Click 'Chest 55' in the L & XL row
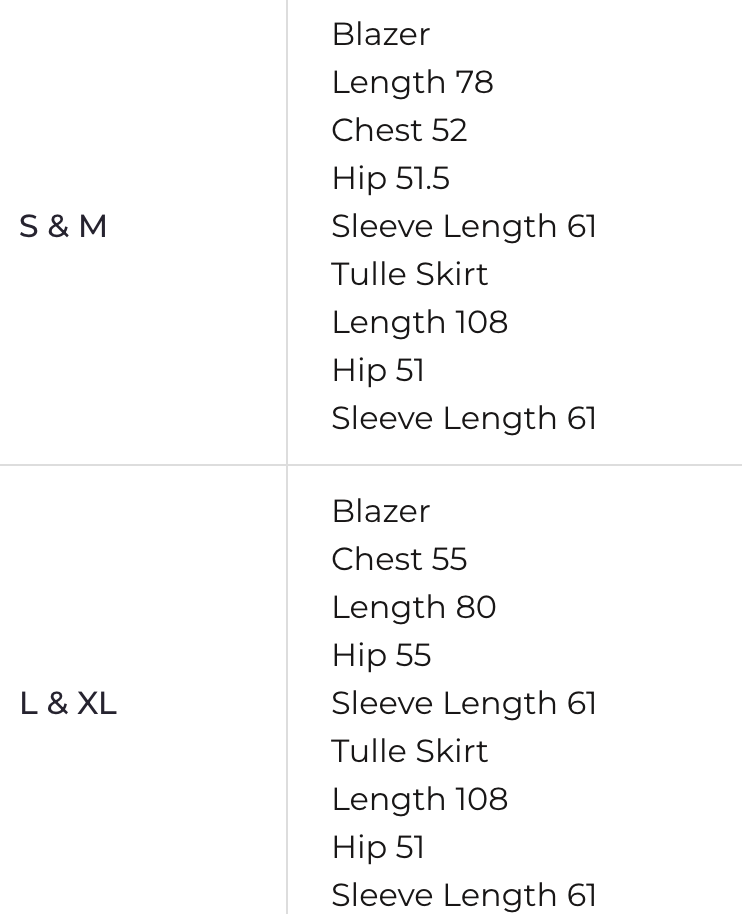The height and width of the screenshot is (914, 742). [399, 559]
